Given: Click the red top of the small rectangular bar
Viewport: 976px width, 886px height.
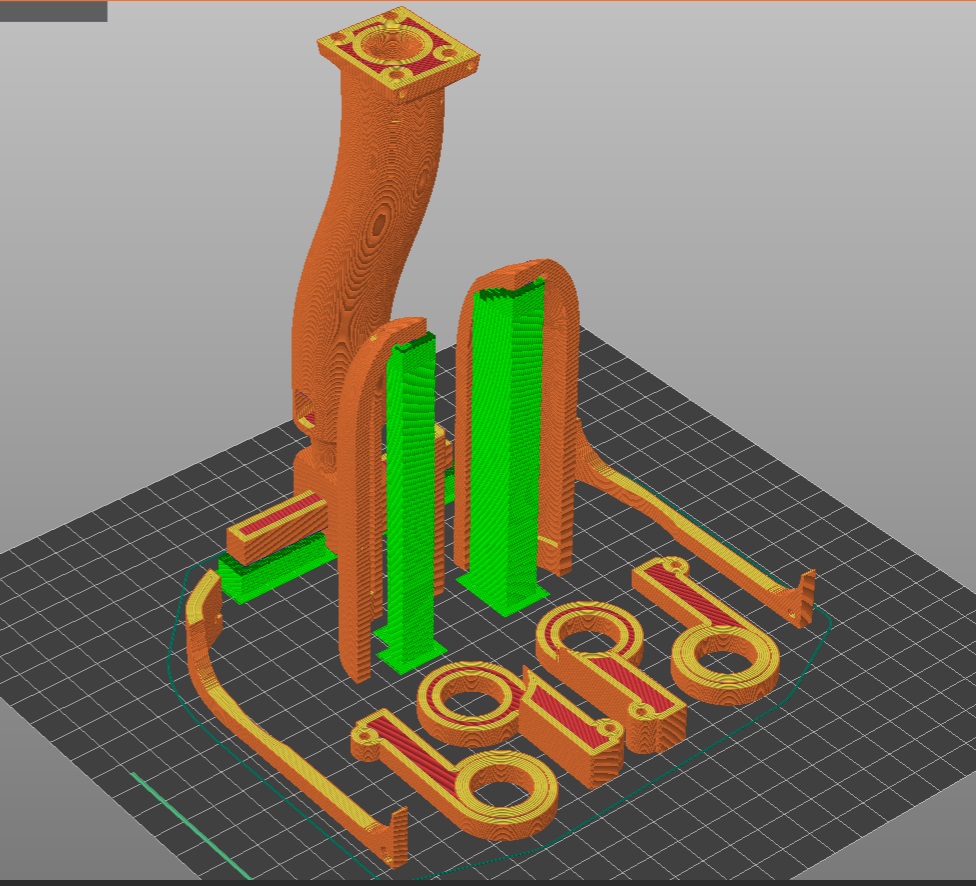Looking at the screenshot, I should pos(276,516).
